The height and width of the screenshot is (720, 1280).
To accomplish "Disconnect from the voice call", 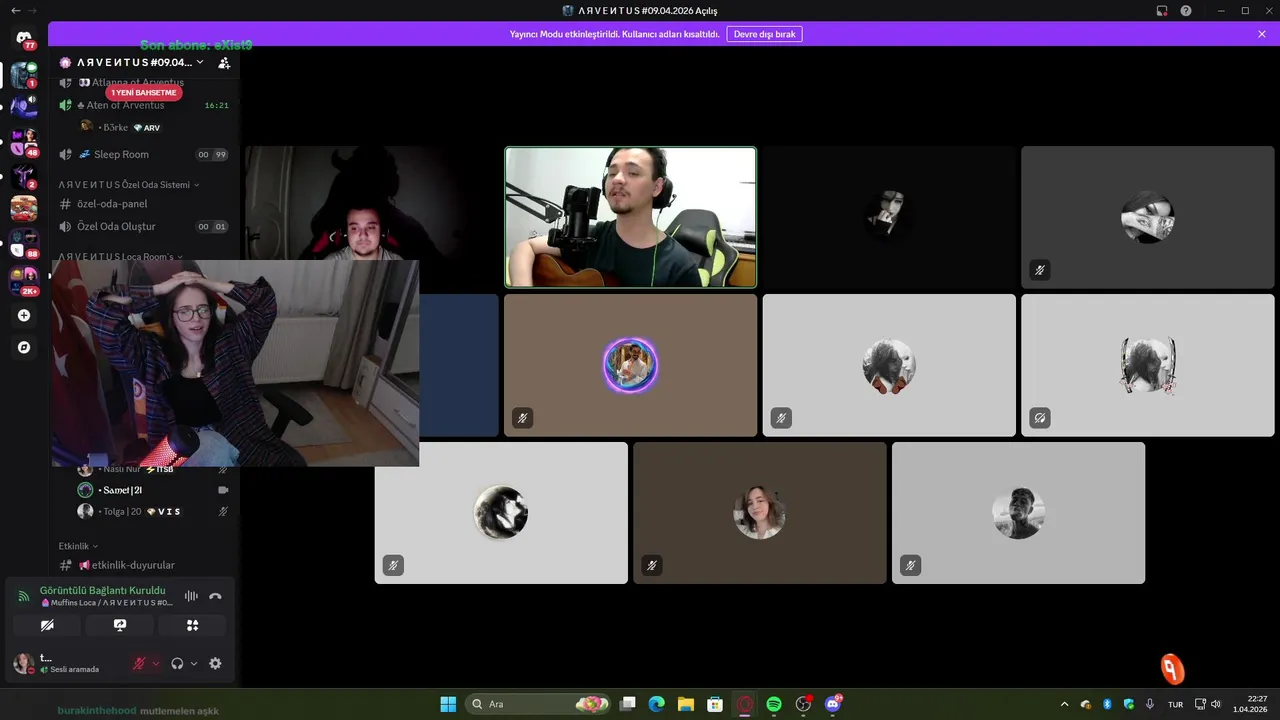I will tap(215, 596).
